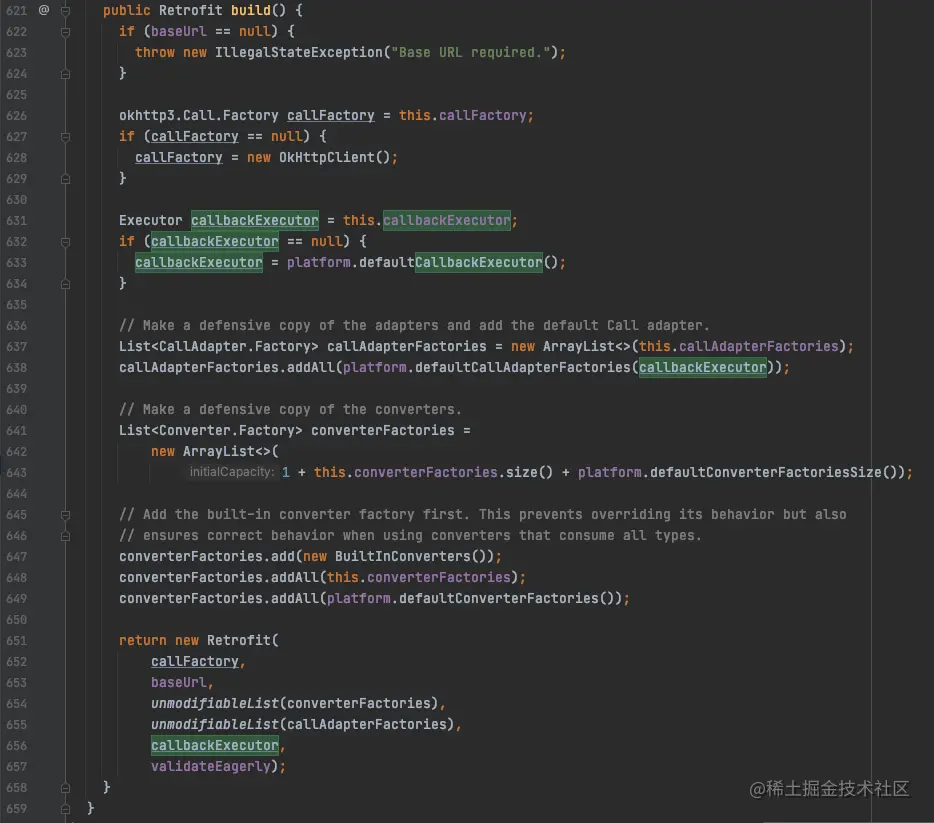This screenshot has width=934, height=823.
Task: Click the class fold end marker at line 659
Action: (66, 809)
